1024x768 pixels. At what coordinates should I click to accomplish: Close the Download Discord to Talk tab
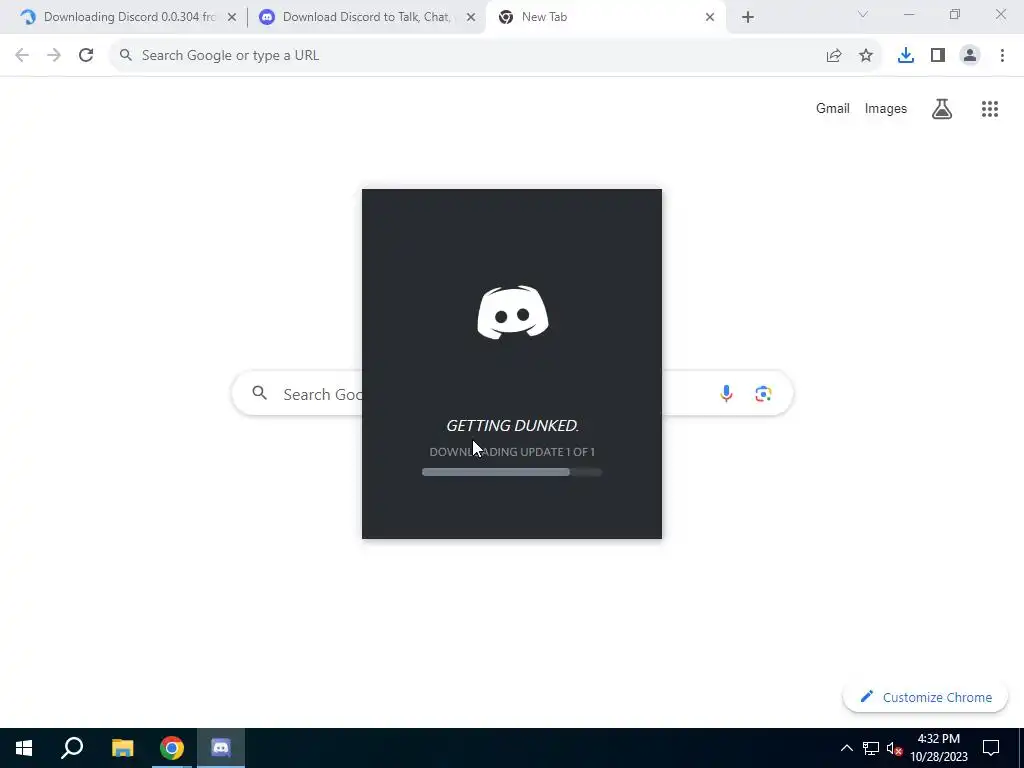pyautogui.click(x=471, y=17)
